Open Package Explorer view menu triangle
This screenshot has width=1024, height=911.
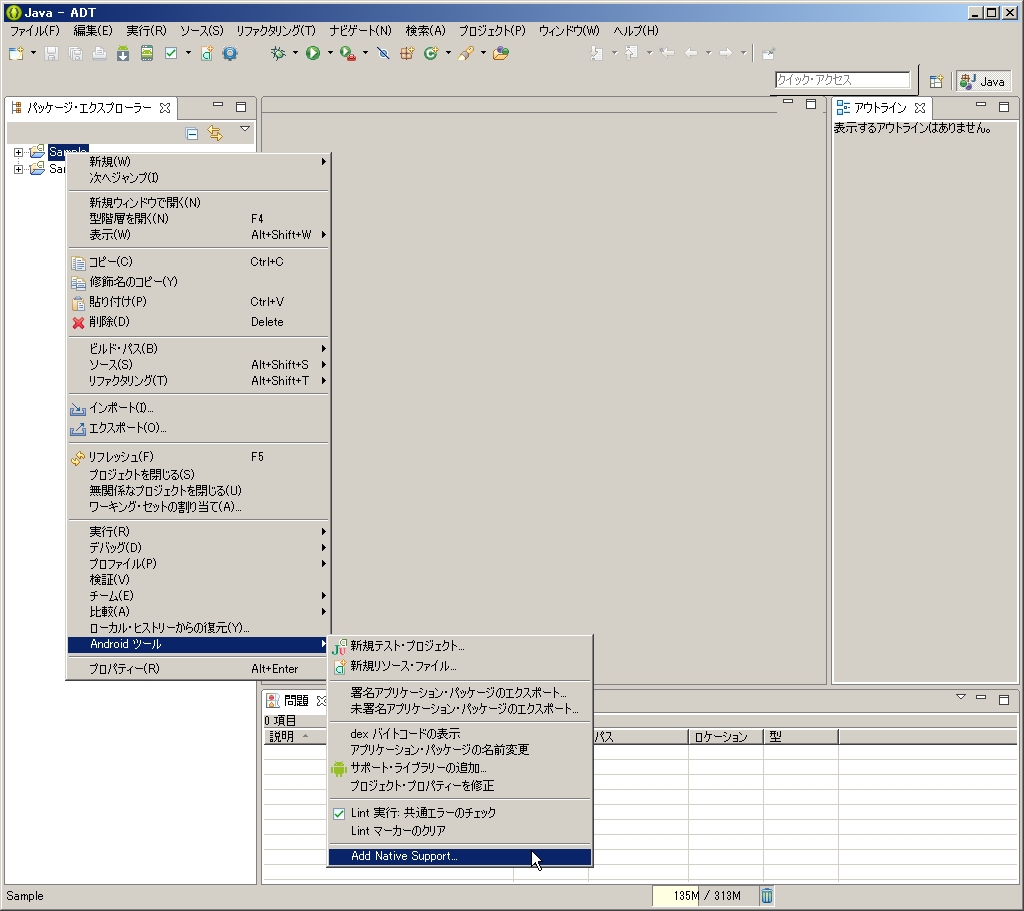(x=245, y=129)
